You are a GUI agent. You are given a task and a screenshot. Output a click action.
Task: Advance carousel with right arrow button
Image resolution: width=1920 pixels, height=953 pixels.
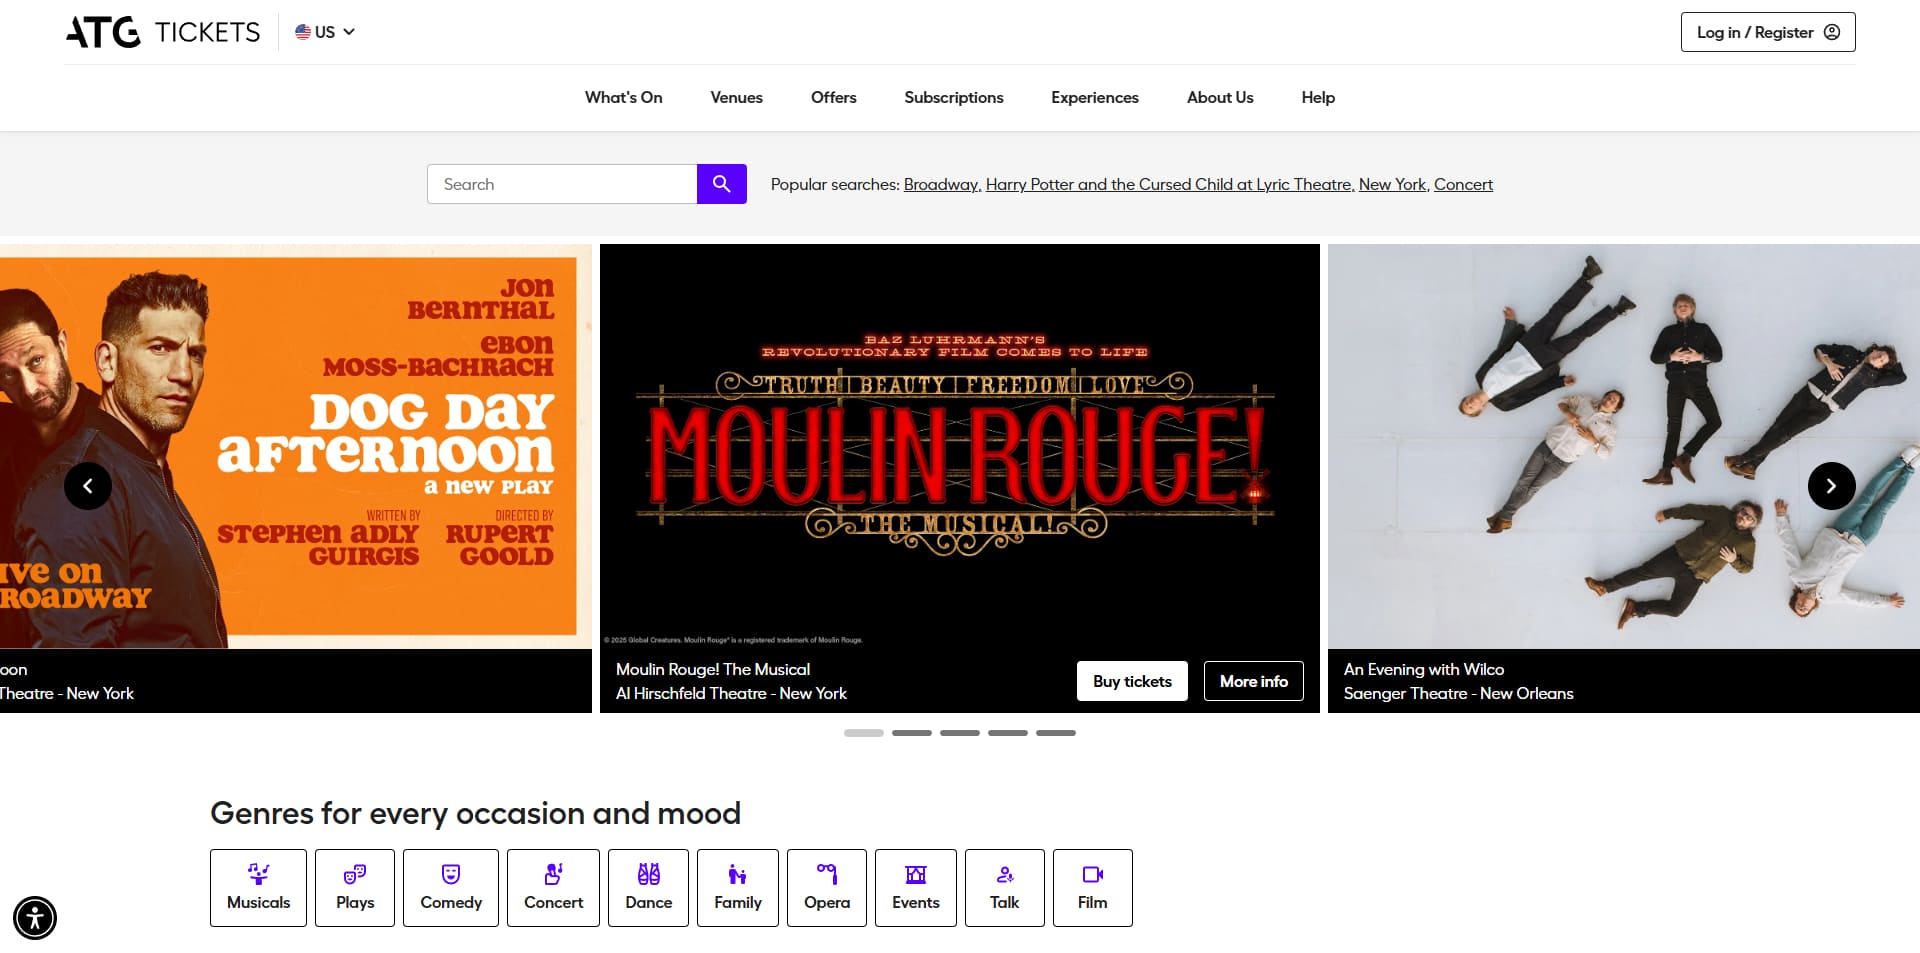tap(1831, 486)
